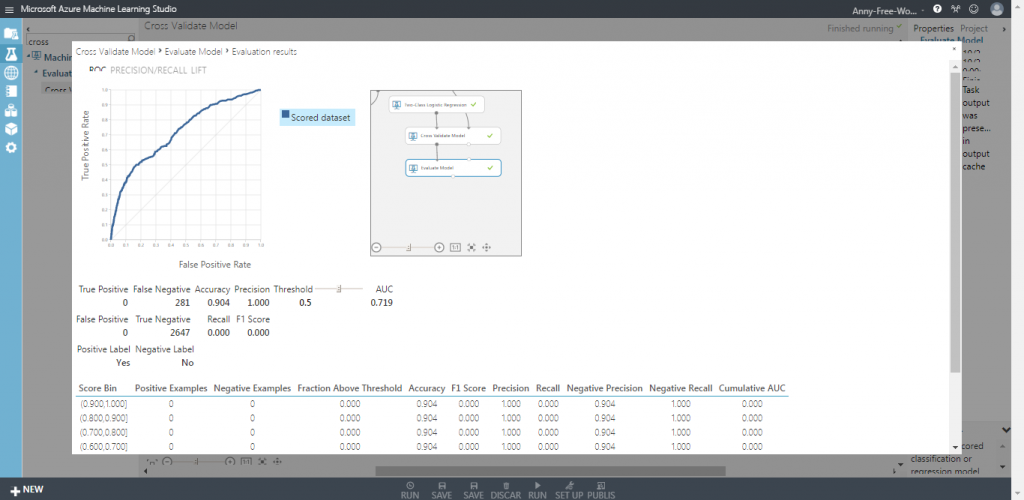Screen dimensions: 1024x500
Task: Zoom in mini-map with plus icon
Action: [x=439, y=247]
